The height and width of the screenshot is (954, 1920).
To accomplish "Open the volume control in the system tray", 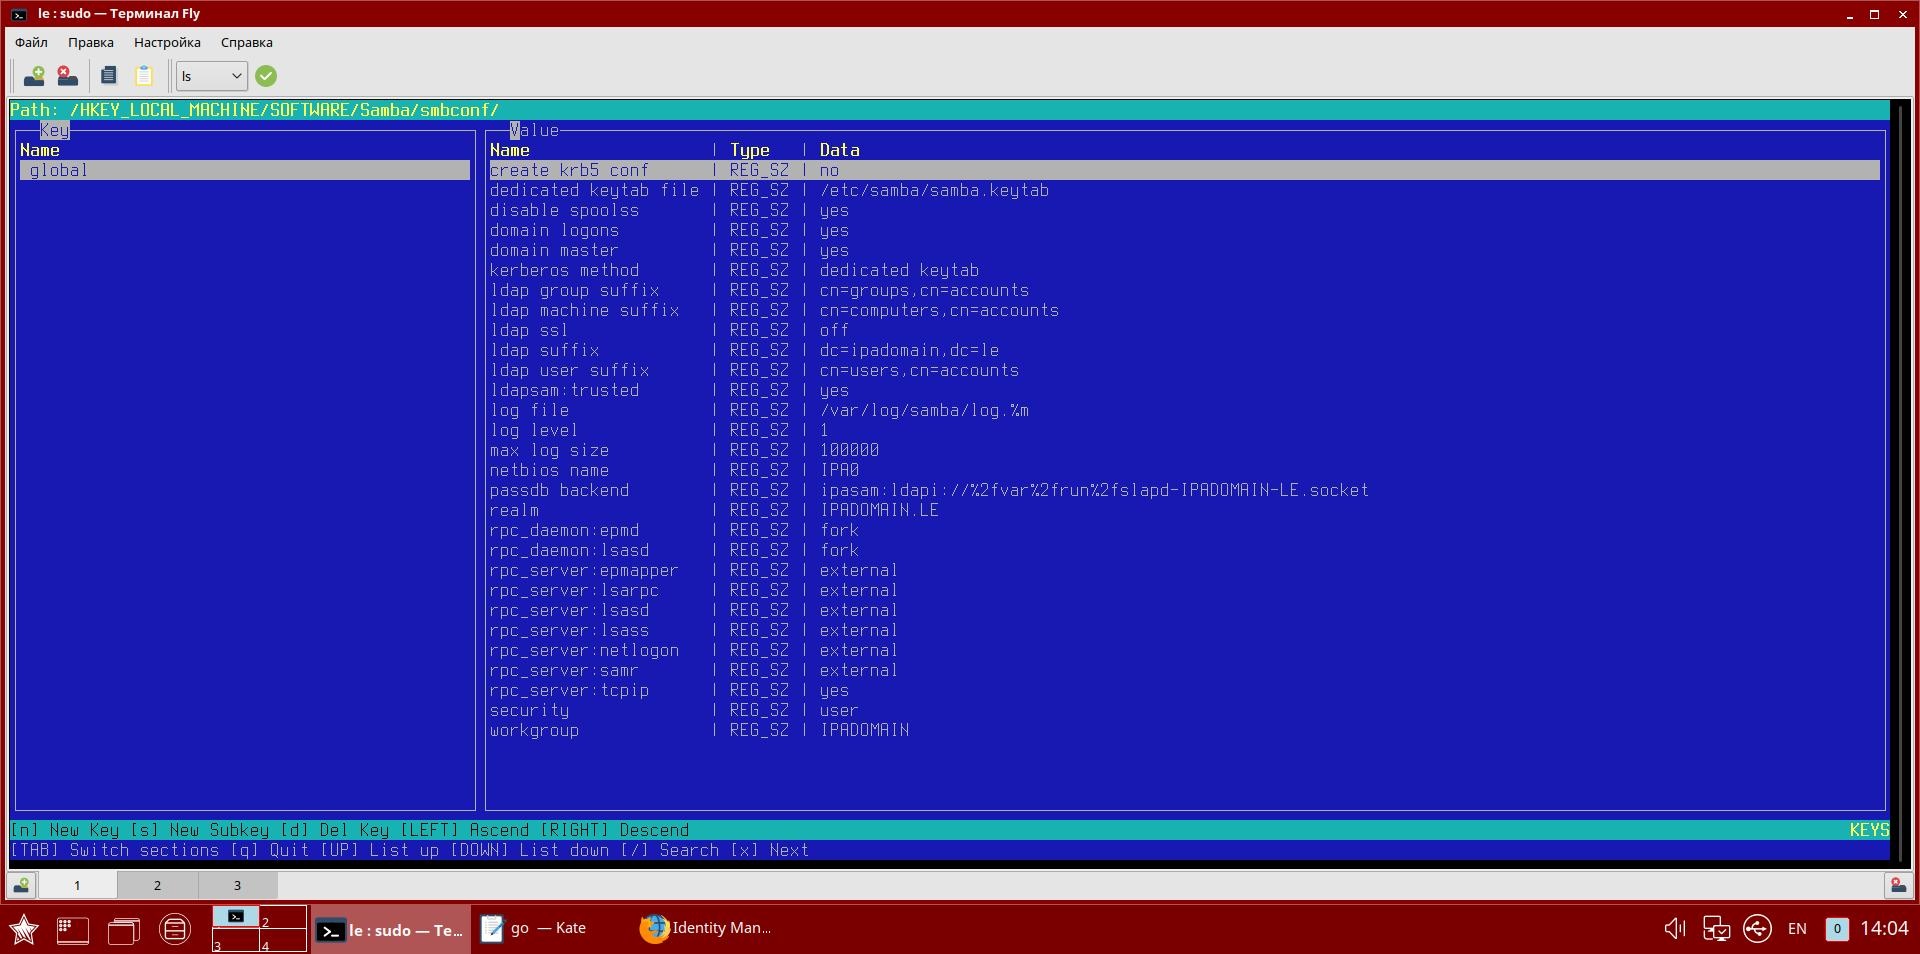I will [x=1674, y=929].
